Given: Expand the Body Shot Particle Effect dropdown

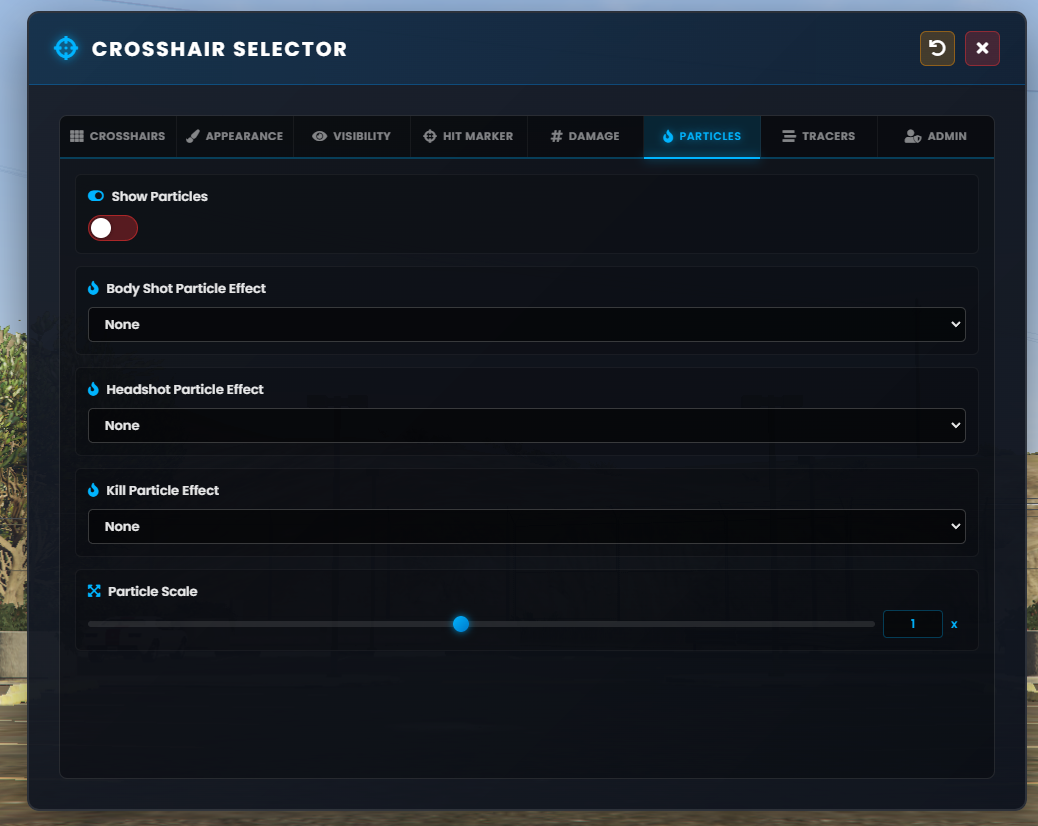Looking at the screenshot, I should pos(526,324).
